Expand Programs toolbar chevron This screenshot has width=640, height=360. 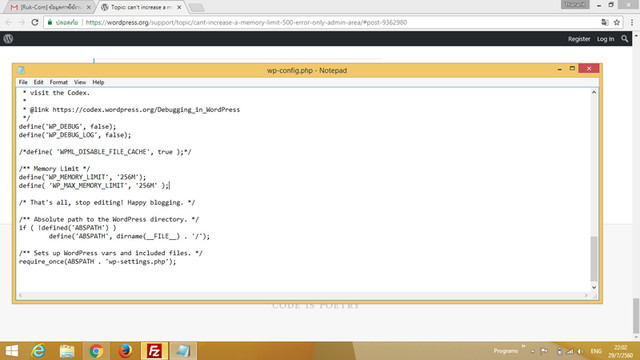coord(523,347)
